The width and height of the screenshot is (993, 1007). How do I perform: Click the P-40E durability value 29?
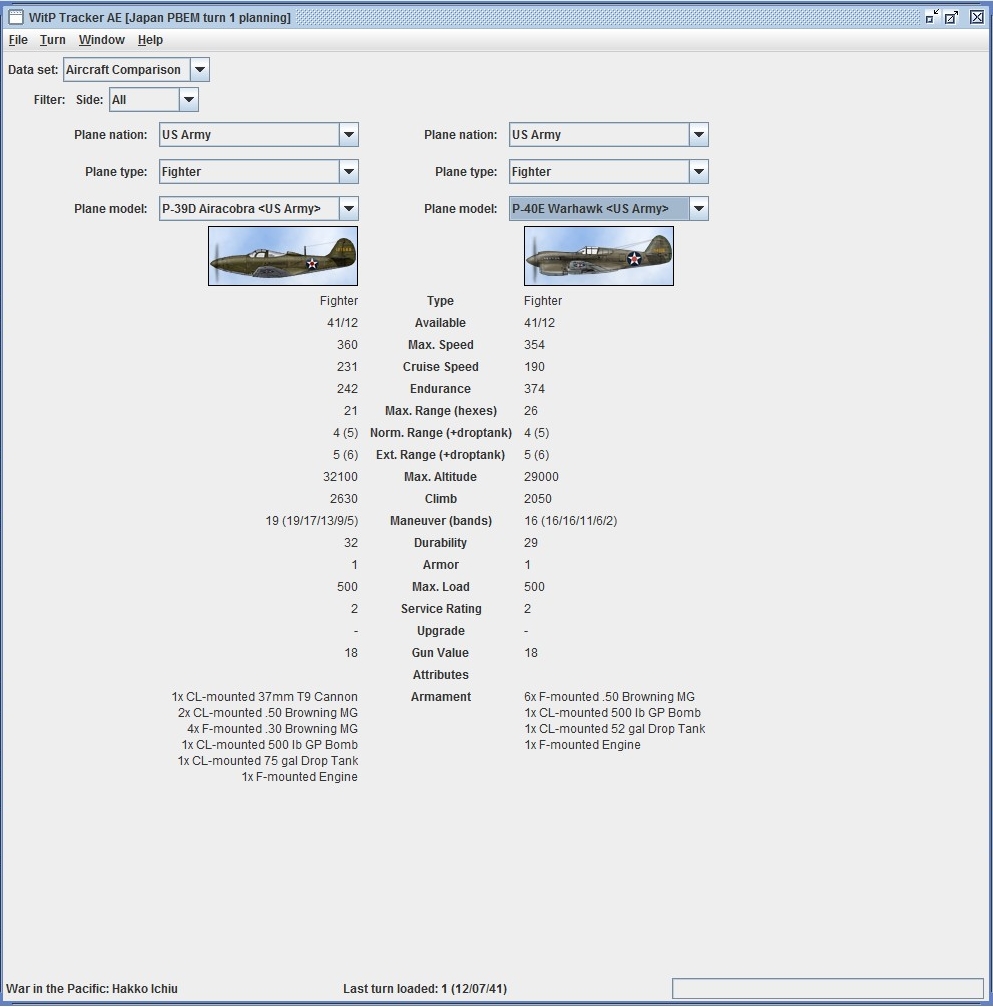pyautogui.click(x=531, y=543)
